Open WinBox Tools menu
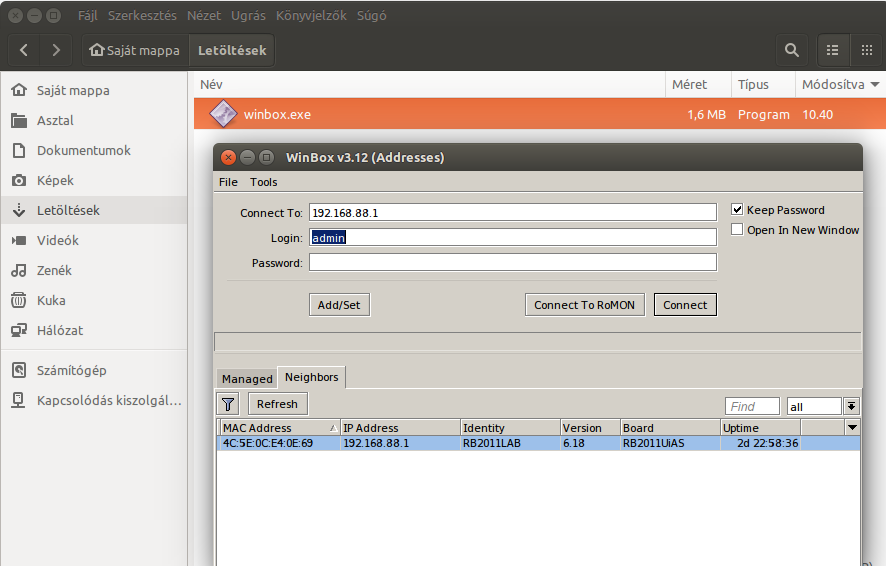This screenshot has height=566, width=886. (x=263, y=182)
